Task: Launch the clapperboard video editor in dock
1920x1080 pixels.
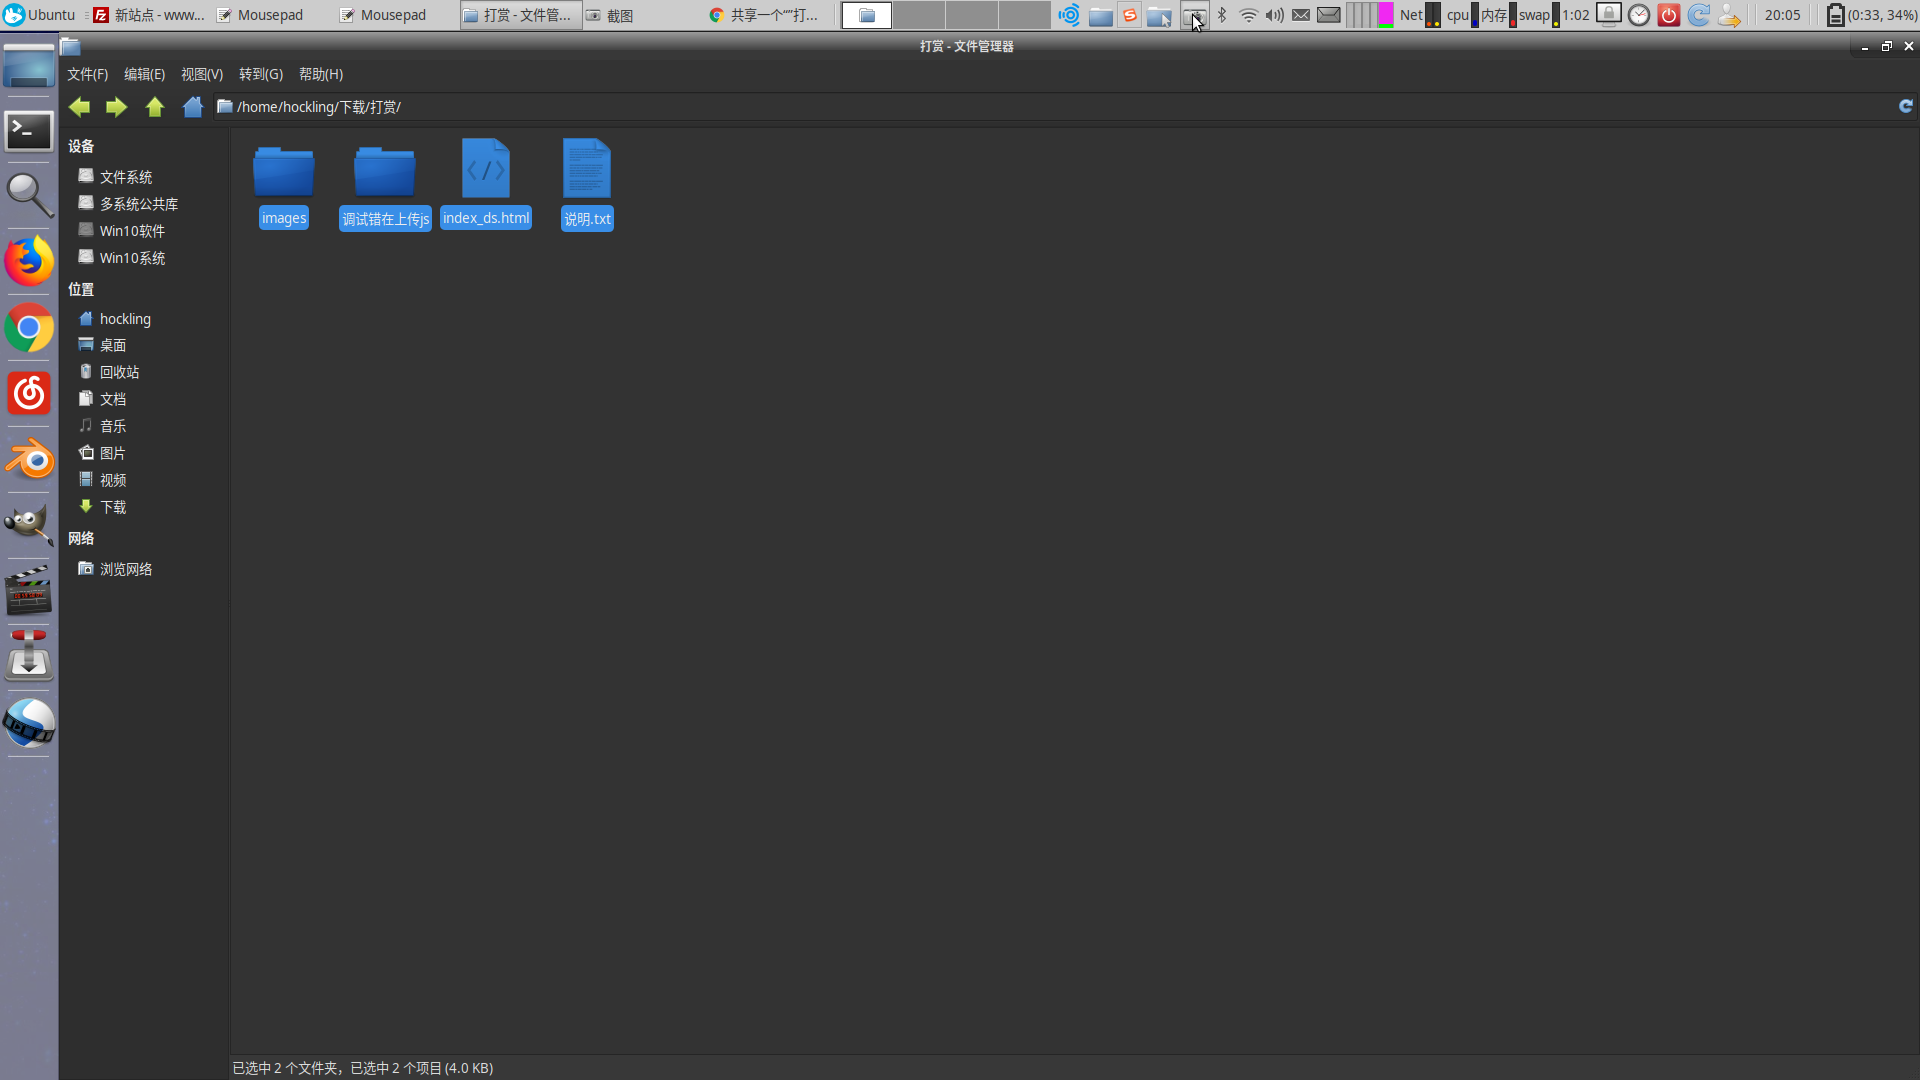Action: coord(29,591)
